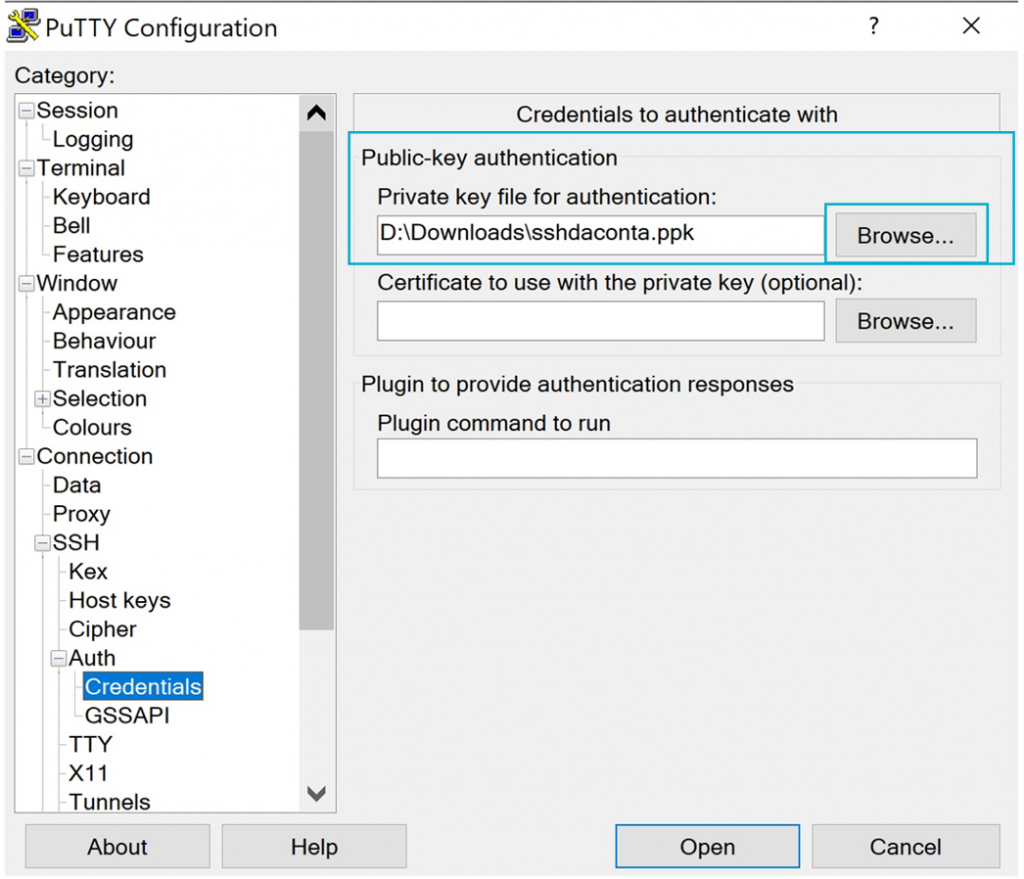
Task: Browse for the private key file
Action: click(x=906, y=235)
